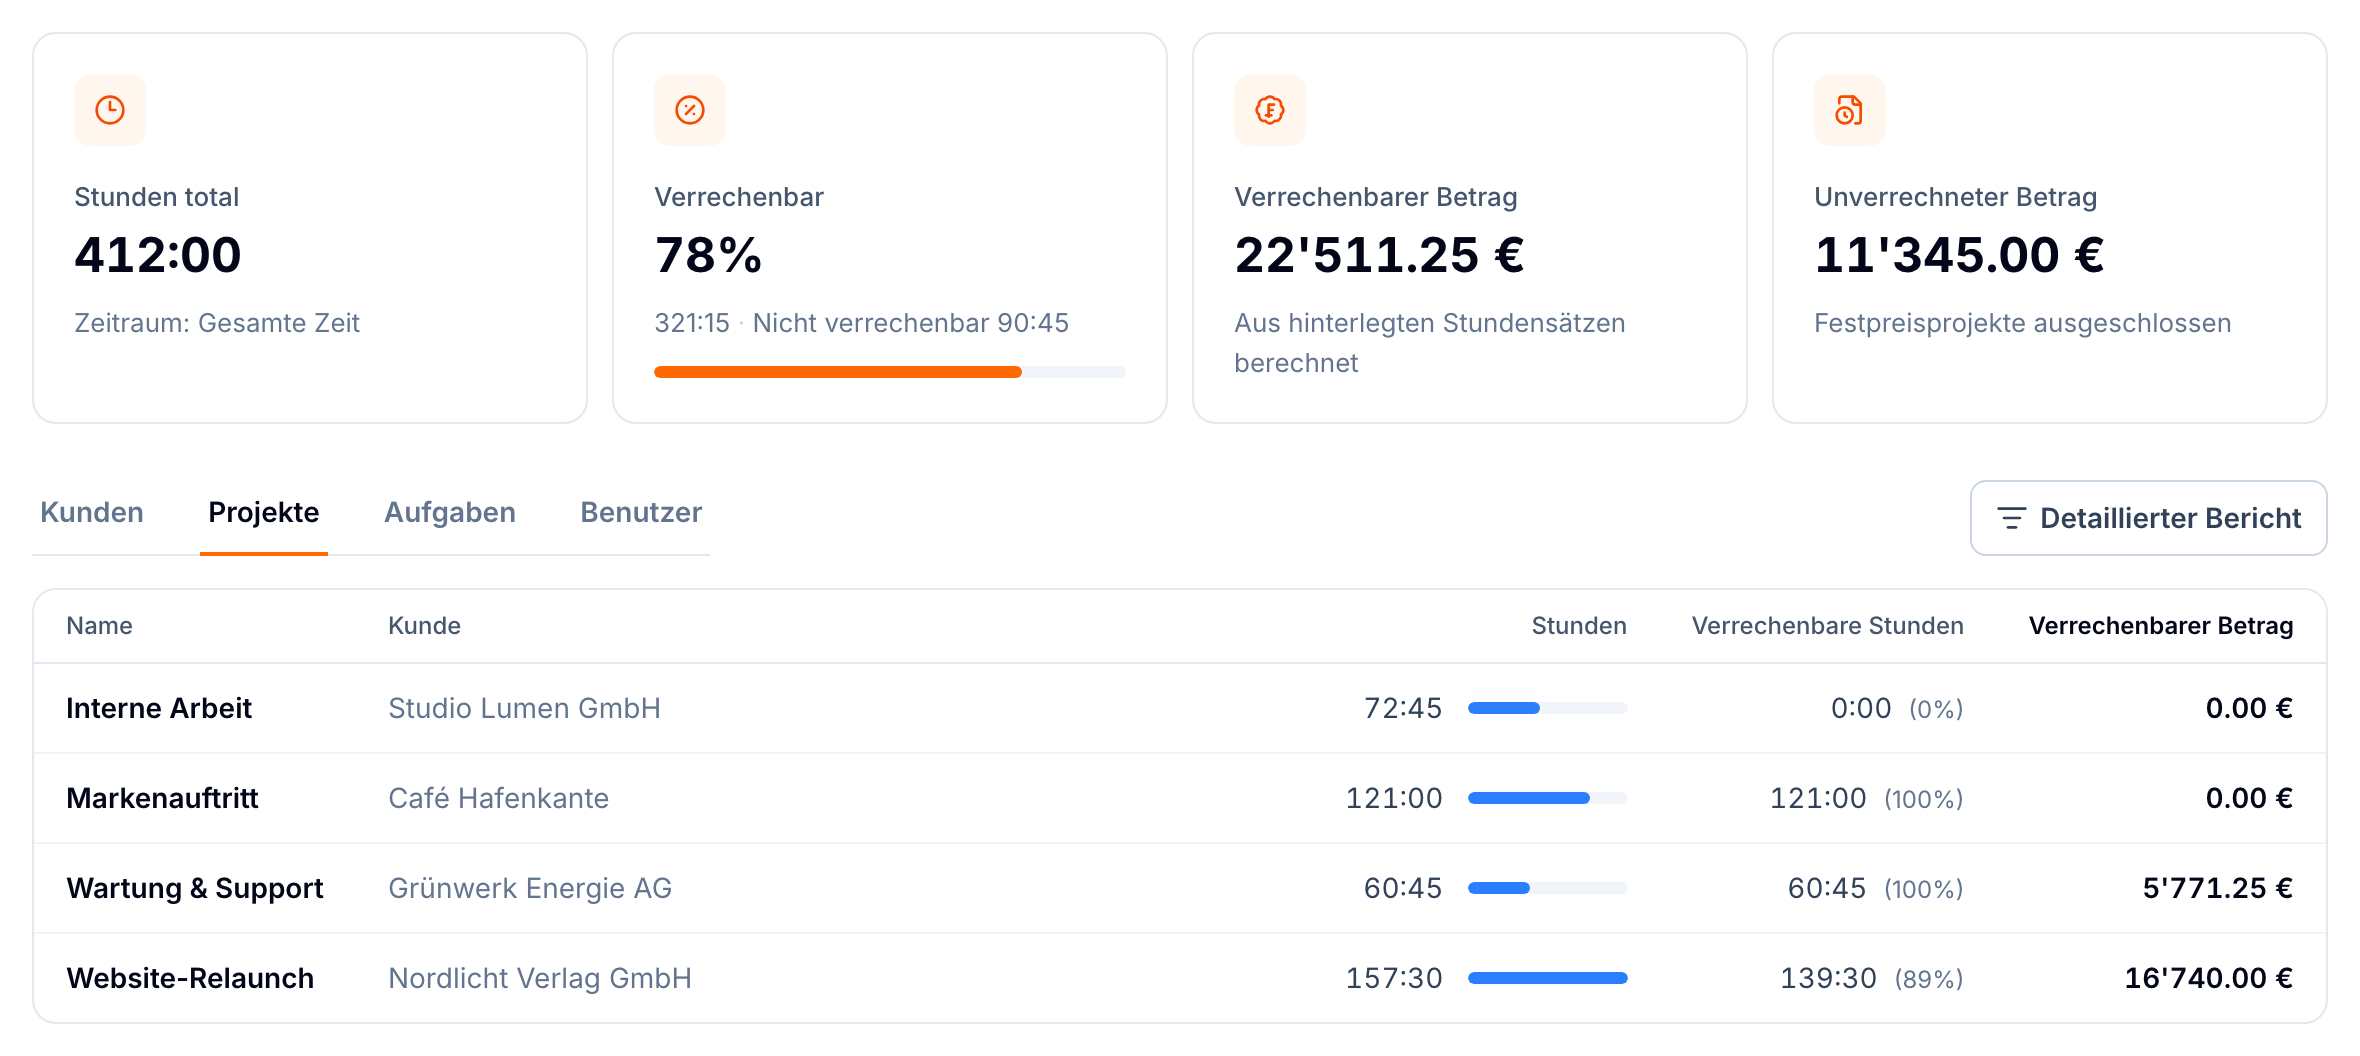
Task: Open the Interne Arbeit project
Action: [159, 708]
